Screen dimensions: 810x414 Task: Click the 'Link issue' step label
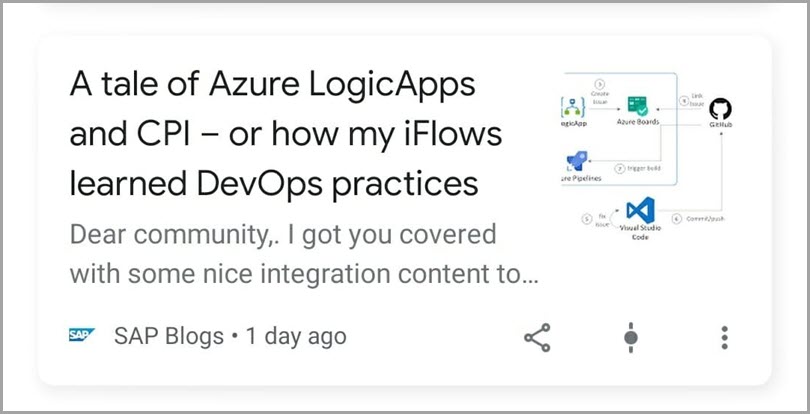pyautogui.click(x=697, y=100)
